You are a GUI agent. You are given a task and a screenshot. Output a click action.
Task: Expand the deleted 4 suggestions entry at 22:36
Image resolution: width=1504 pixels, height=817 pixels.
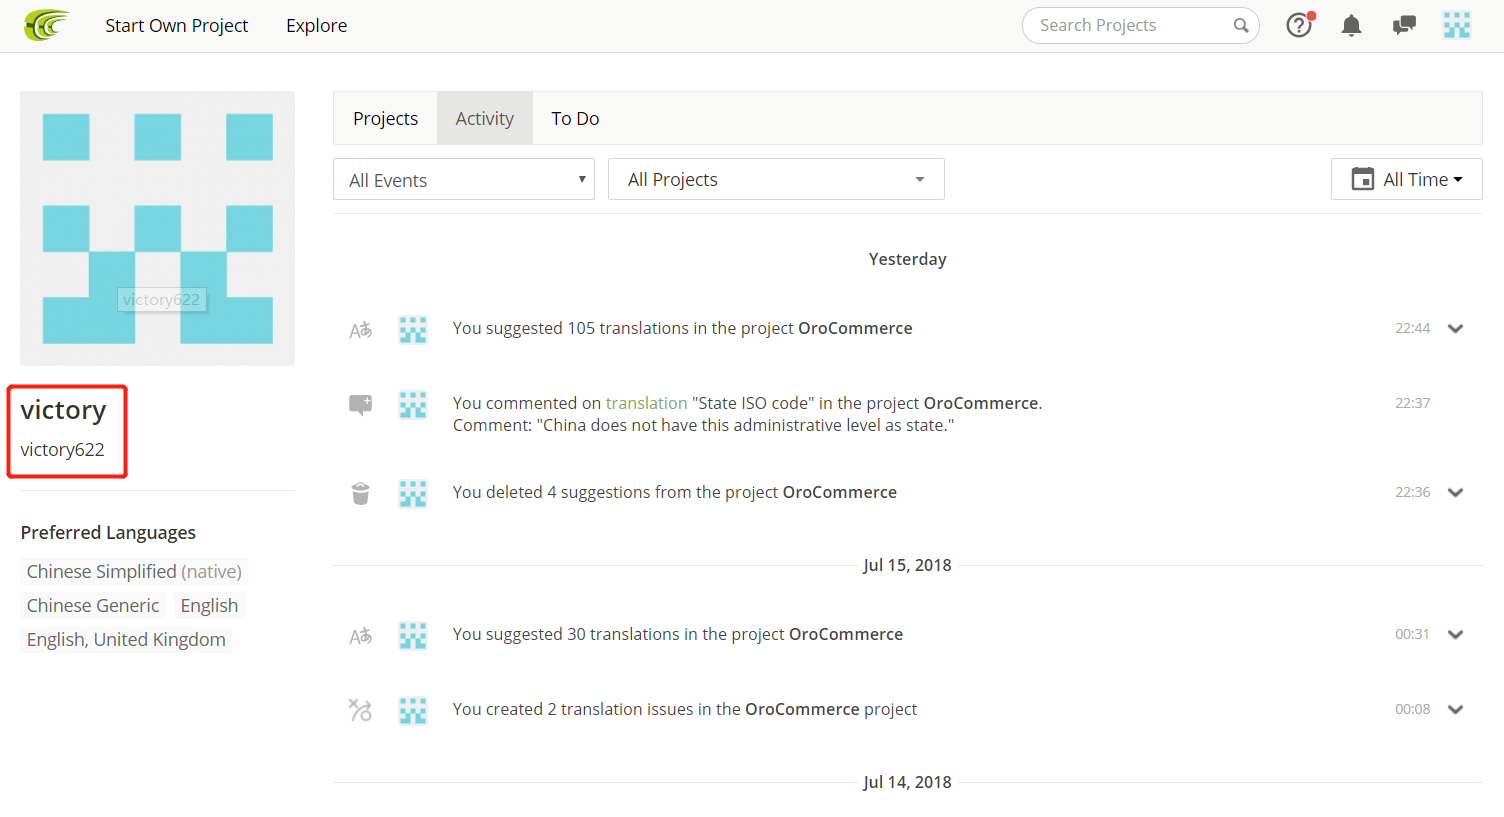point(1456,493)
